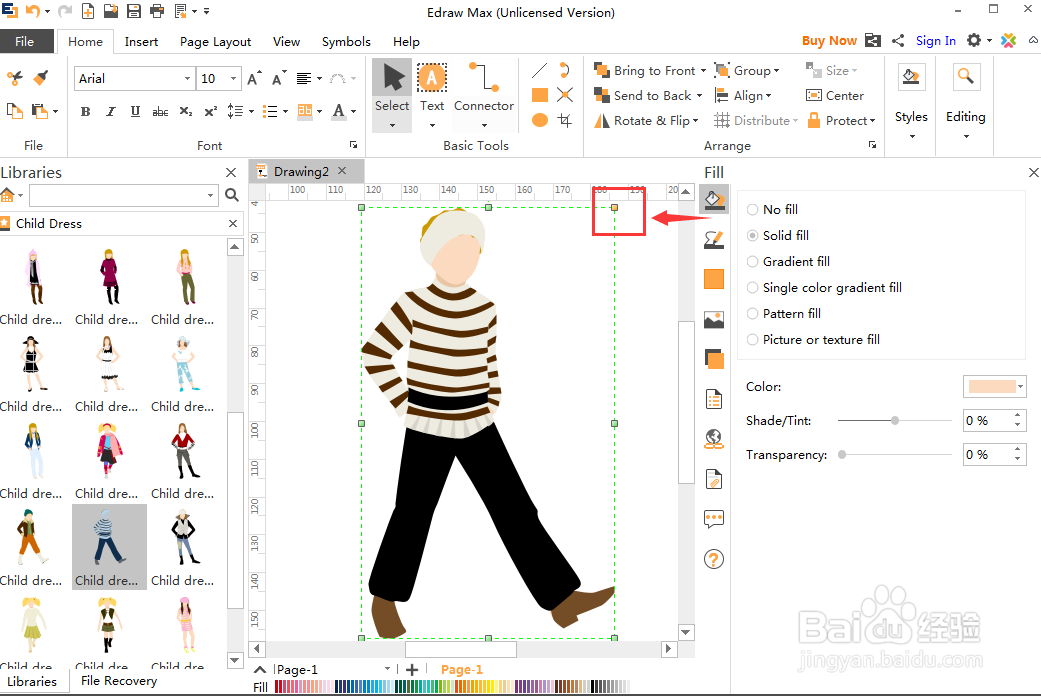Open the Insert Picture icon in sidebar
Viewport: 1041px width, 696px height.
point(714,319)
